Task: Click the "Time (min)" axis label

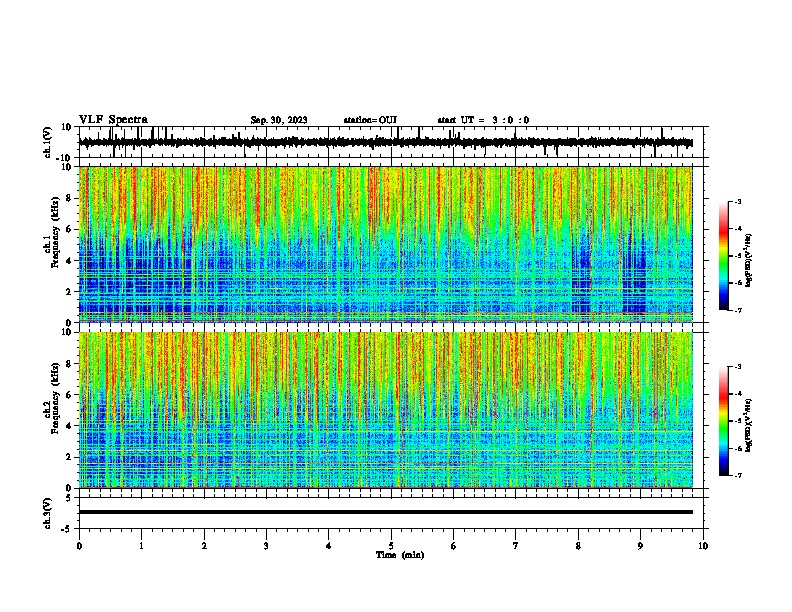Action: click(x=400, y=555)
